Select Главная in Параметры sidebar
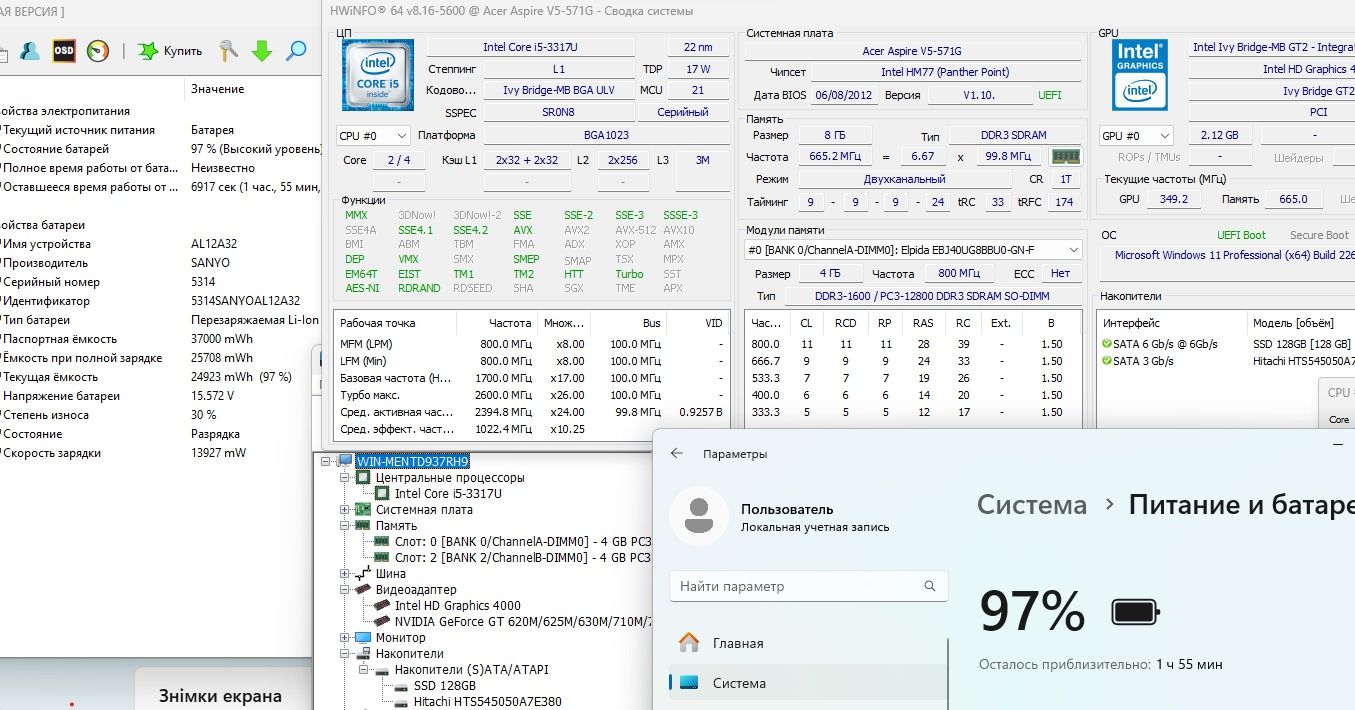 pos(808,643)
